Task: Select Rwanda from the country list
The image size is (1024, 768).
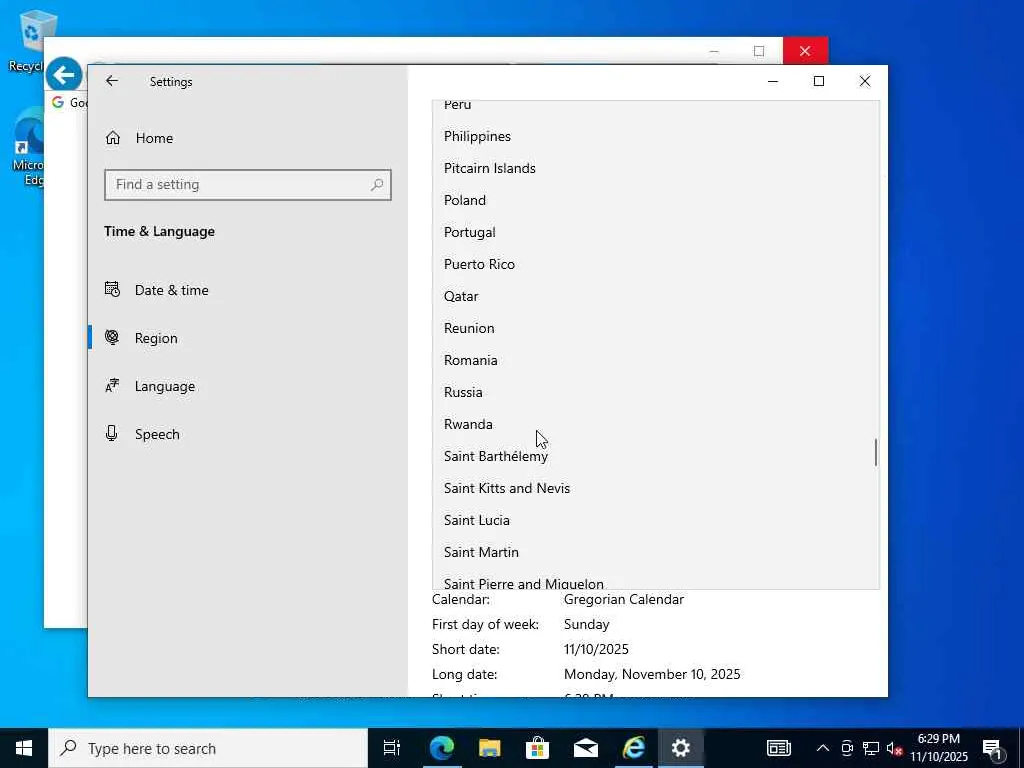Action: pos(656,424)
